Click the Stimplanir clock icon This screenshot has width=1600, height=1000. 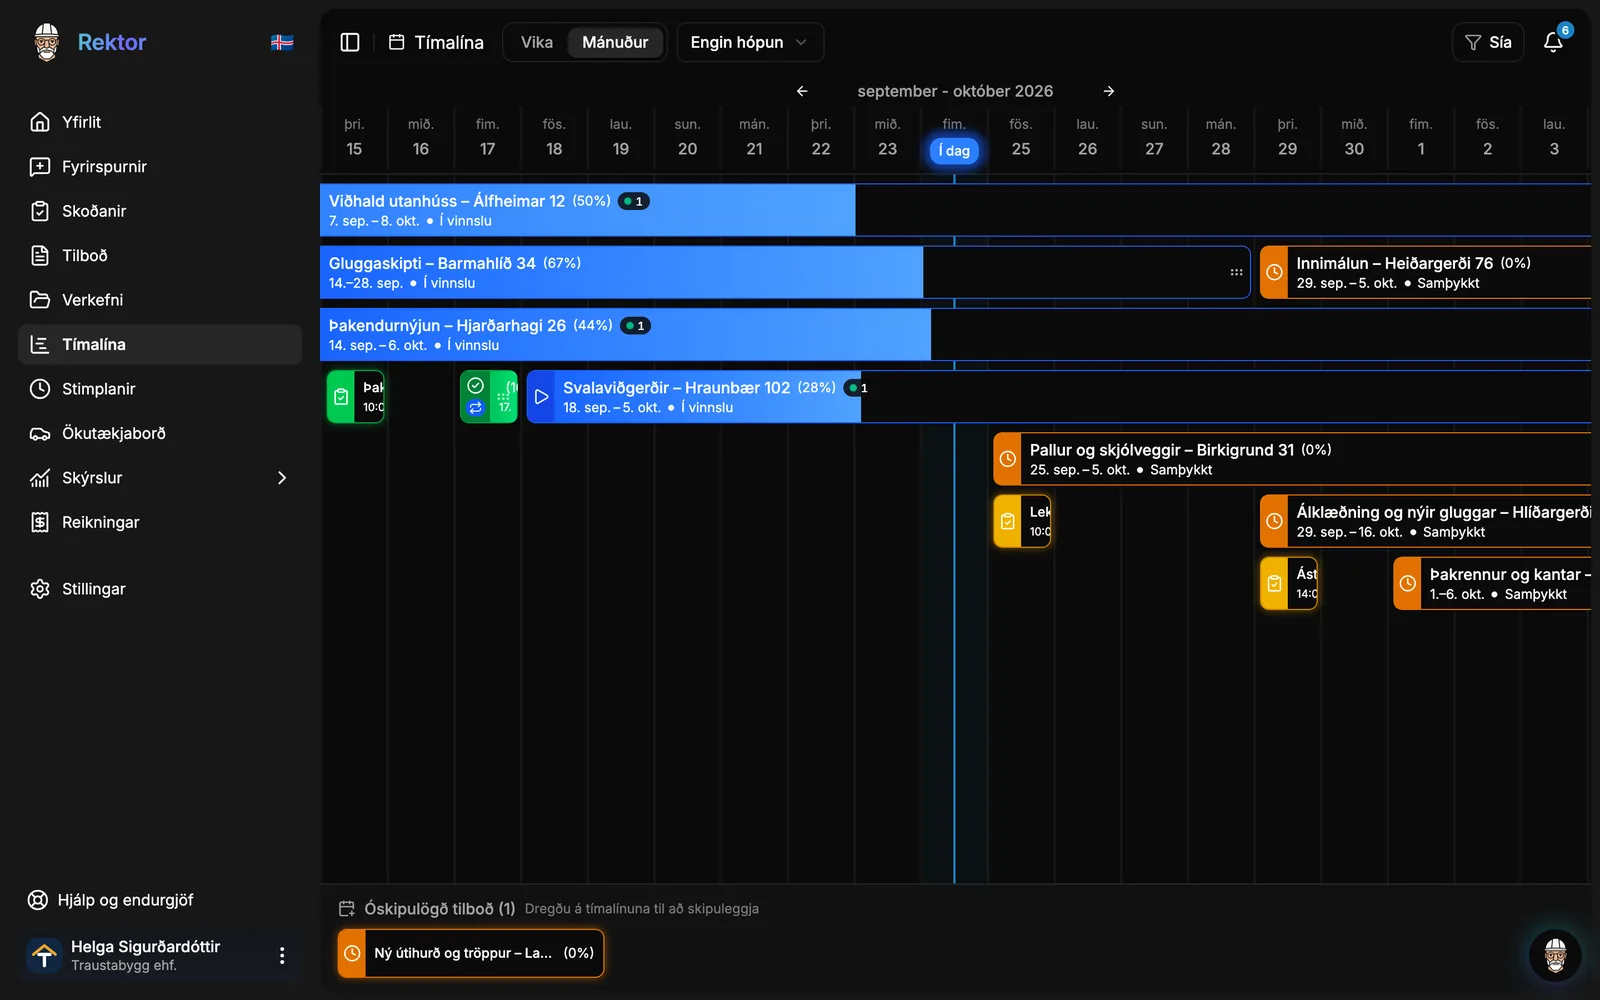(x=40, y=389)
